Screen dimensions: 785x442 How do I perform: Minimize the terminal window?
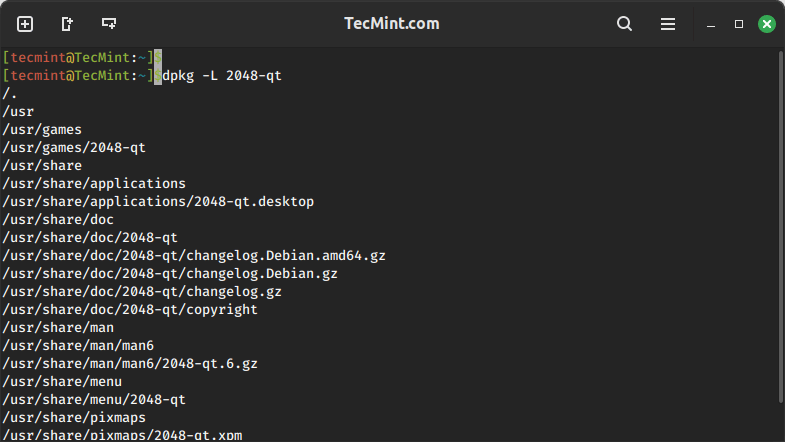(x=711, y=24)
